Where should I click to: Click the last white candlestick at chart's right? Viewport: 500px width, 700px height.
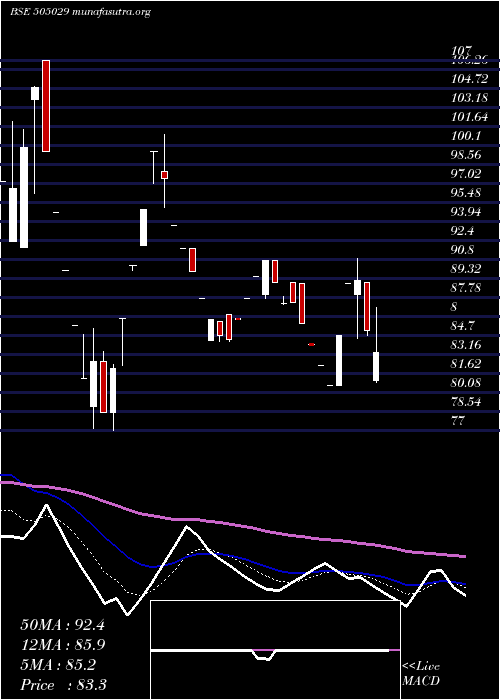coord(376,367)
